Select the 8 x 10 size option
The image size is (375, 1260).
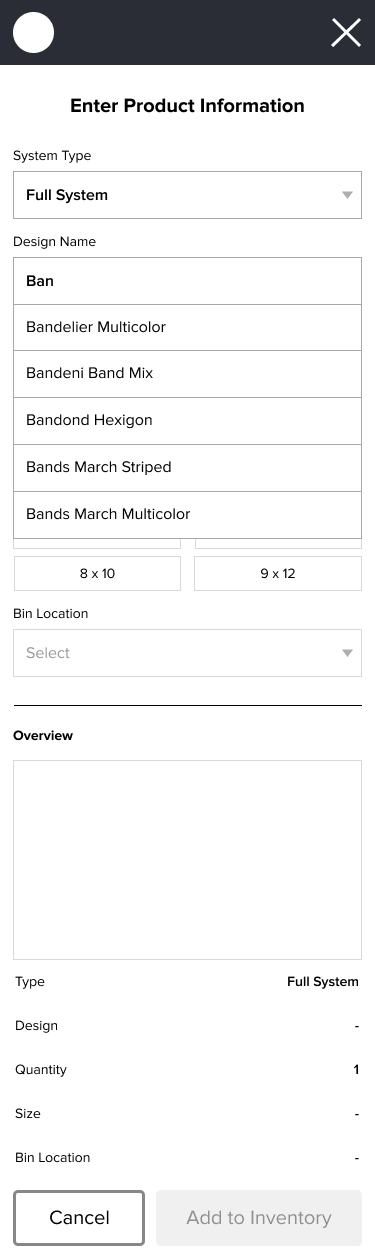click(97, 574)
